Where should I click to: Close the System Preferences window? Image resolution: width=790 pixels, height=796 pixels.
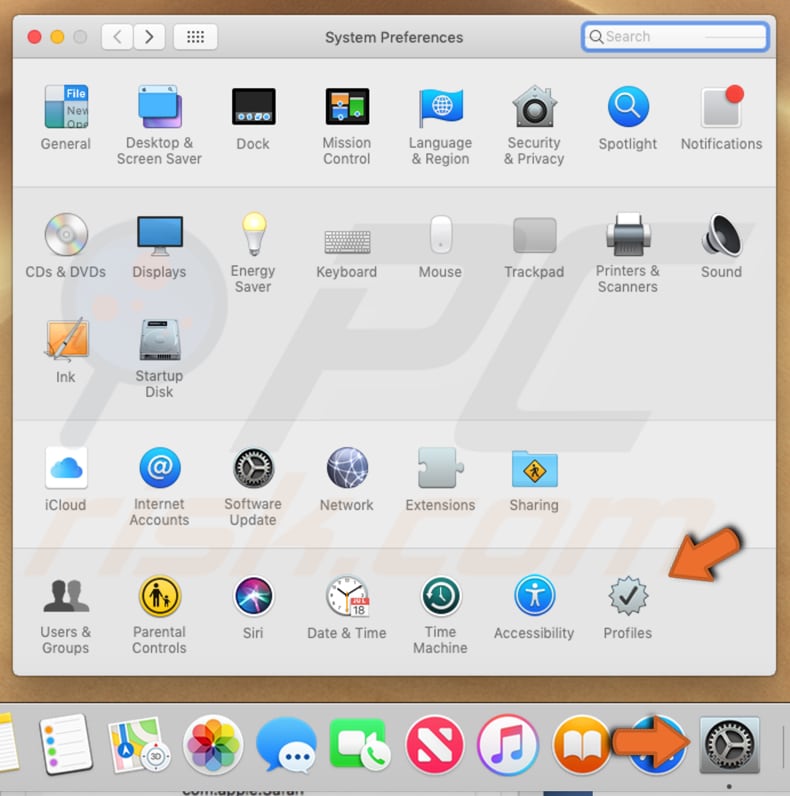[35, 37]
